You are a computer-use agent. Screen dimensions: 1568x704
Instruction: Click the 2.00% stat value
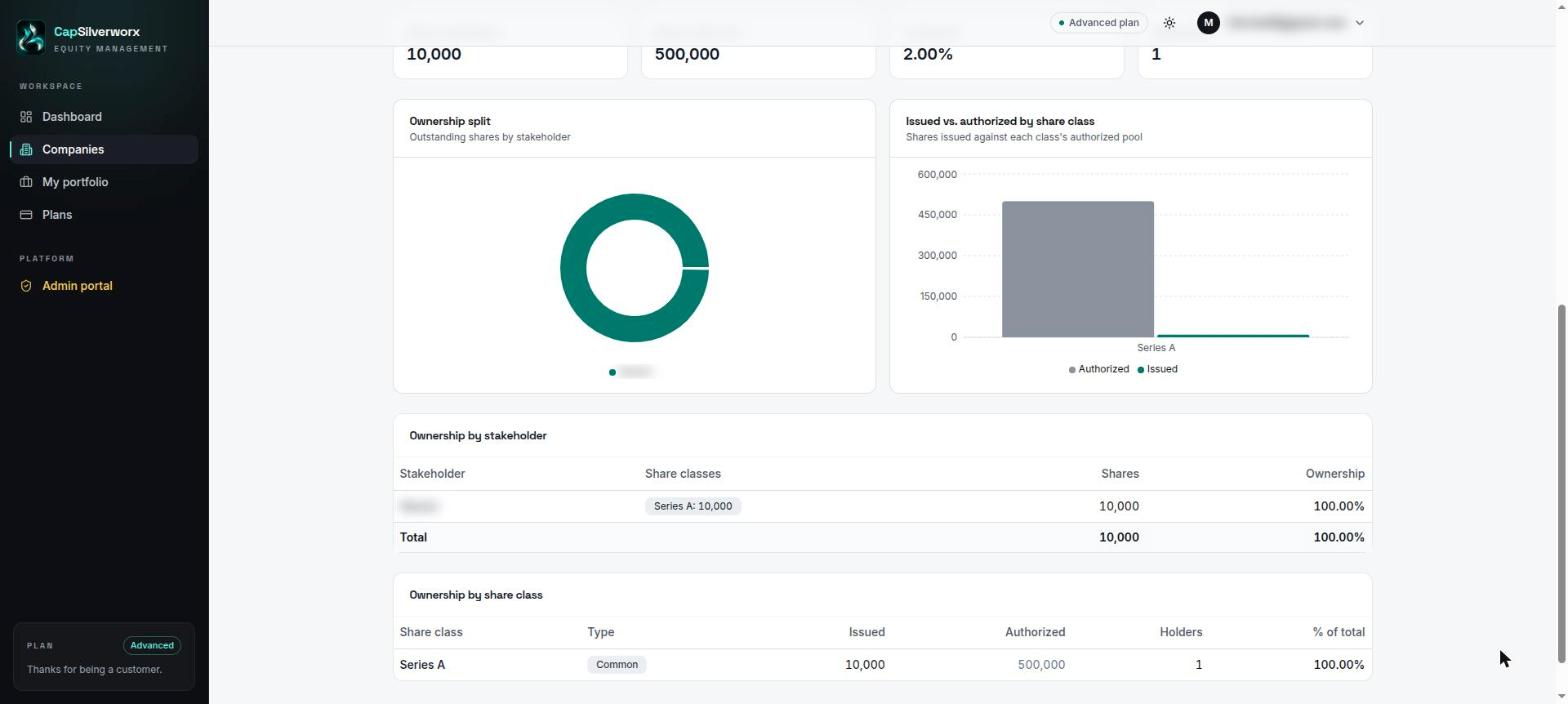pos(928,54)
